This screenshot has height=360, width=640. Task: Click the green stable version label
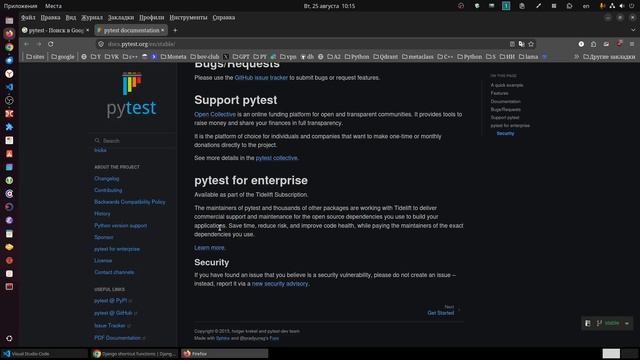coord(611,323)
